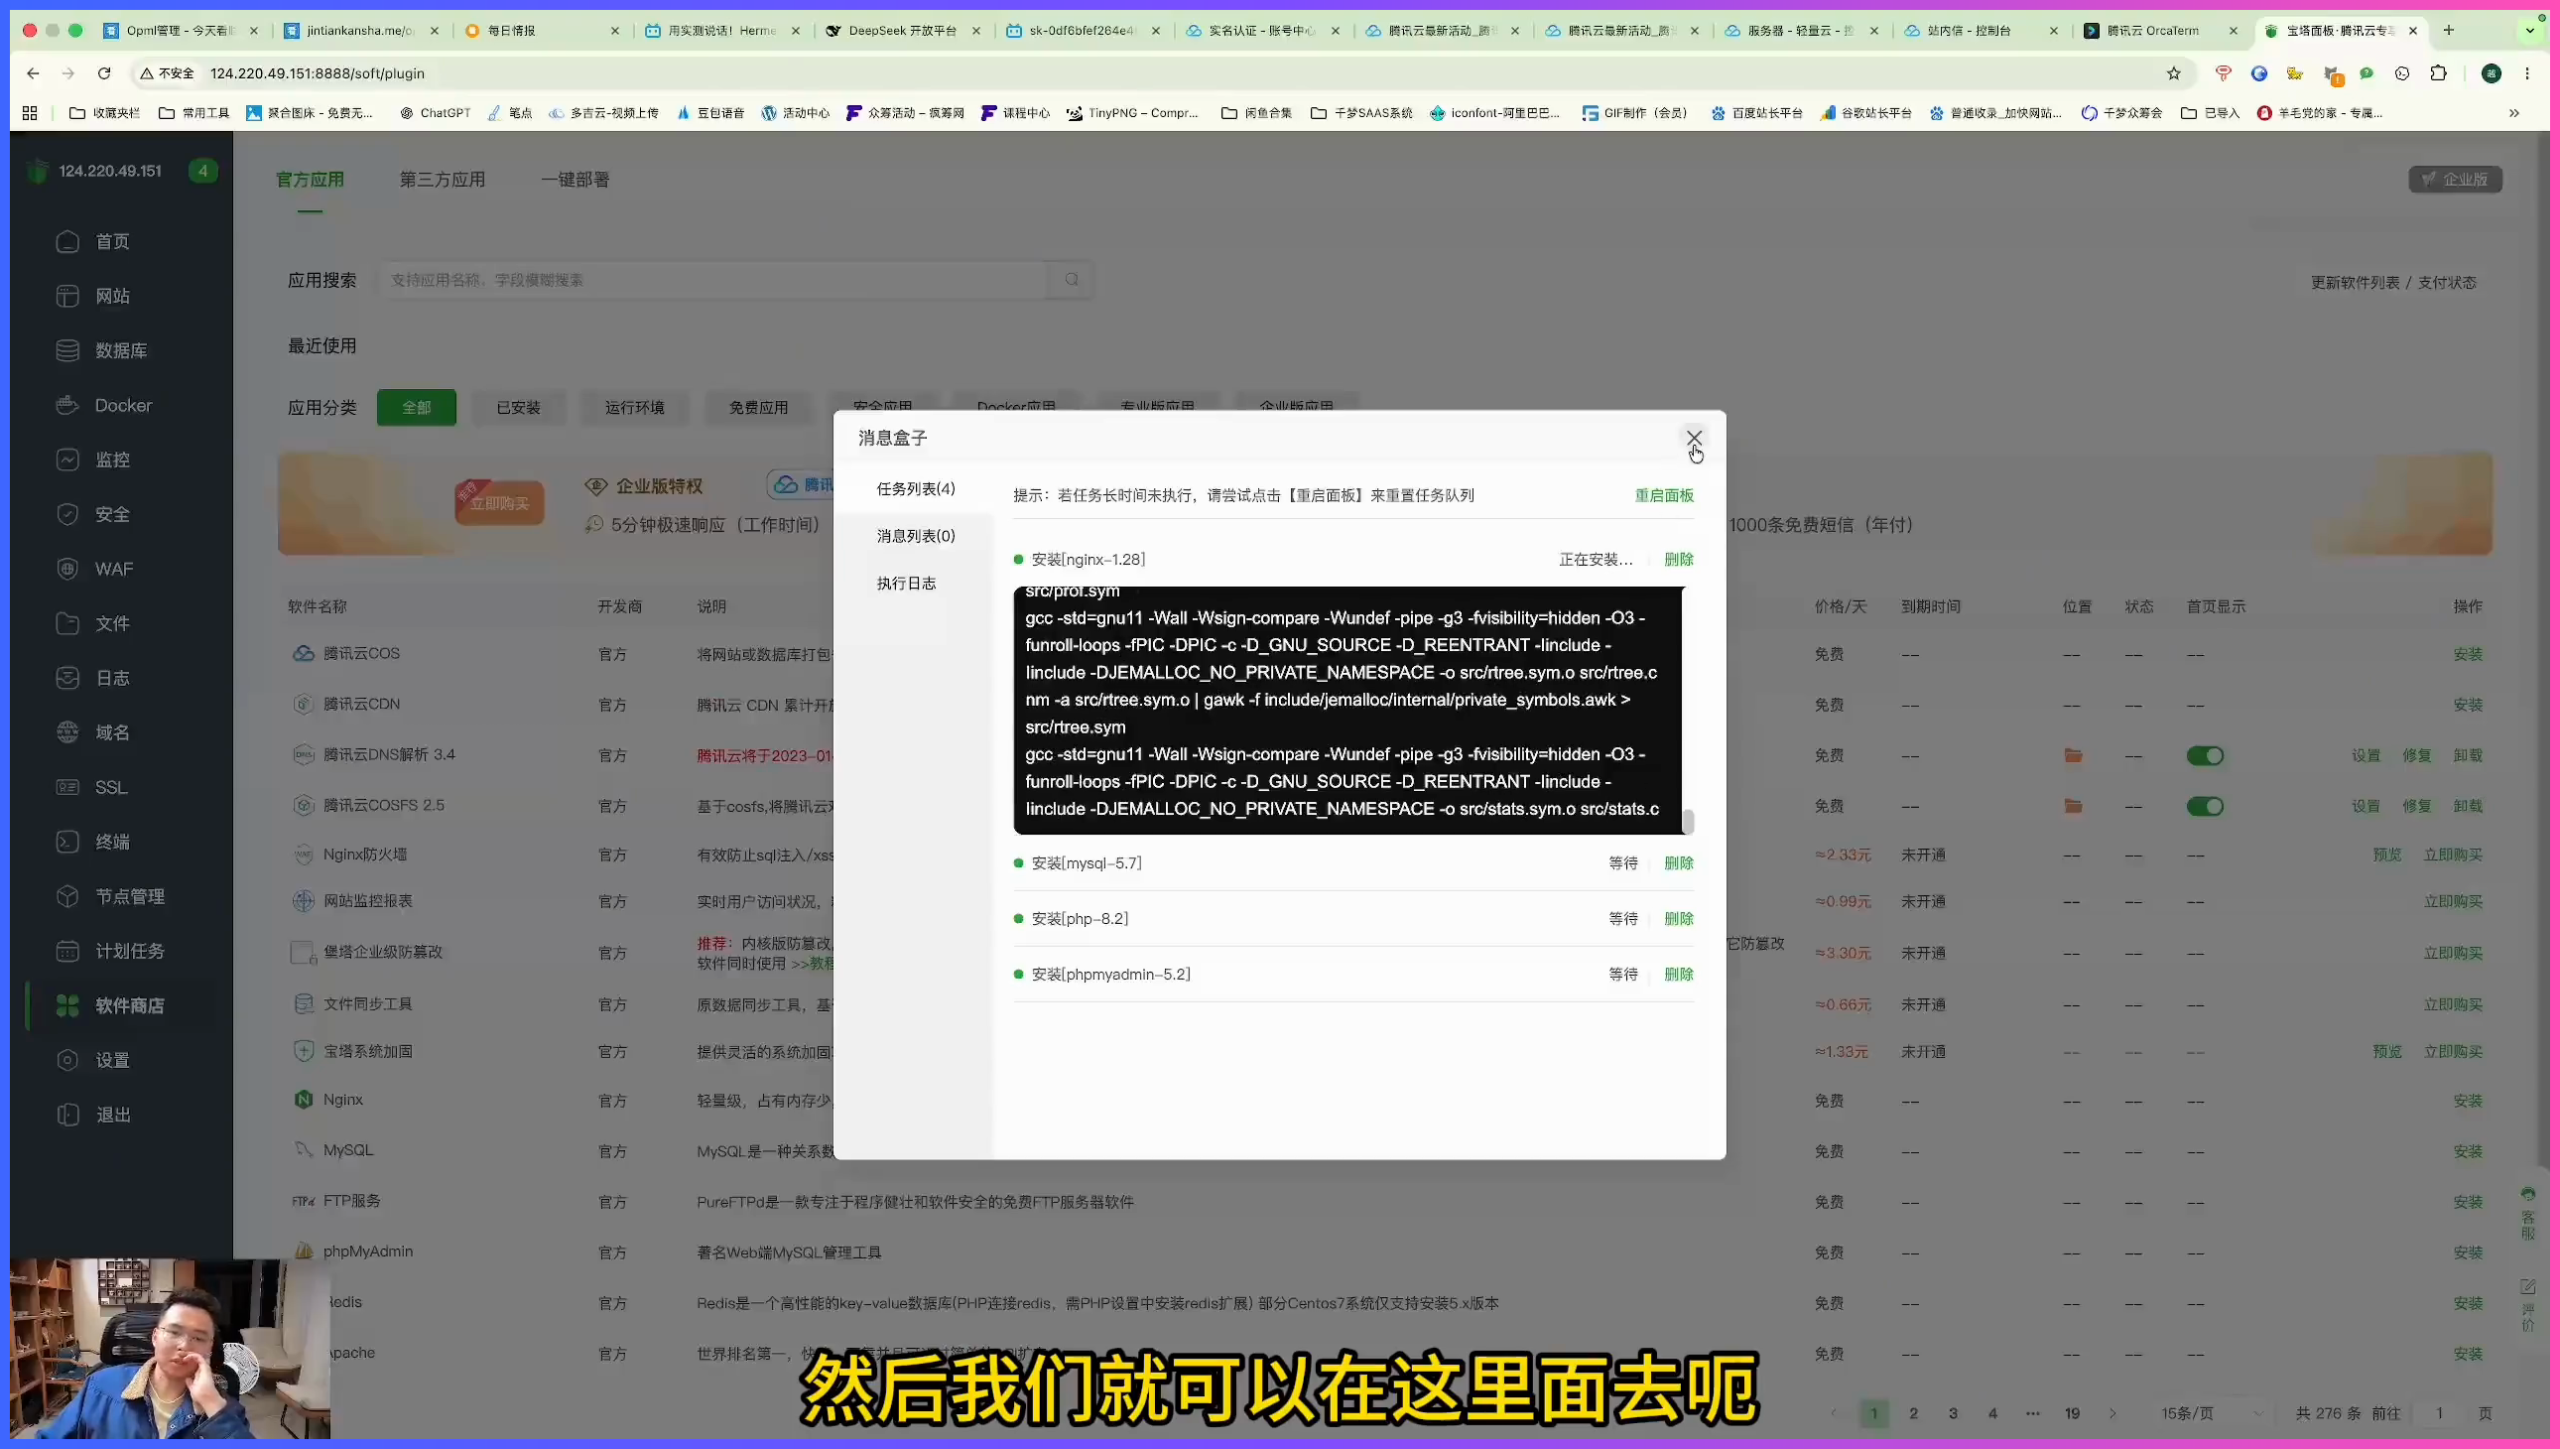Open the 监控 sidebar page
This screenshot has width=2560, height=1449.
[112, 460]
